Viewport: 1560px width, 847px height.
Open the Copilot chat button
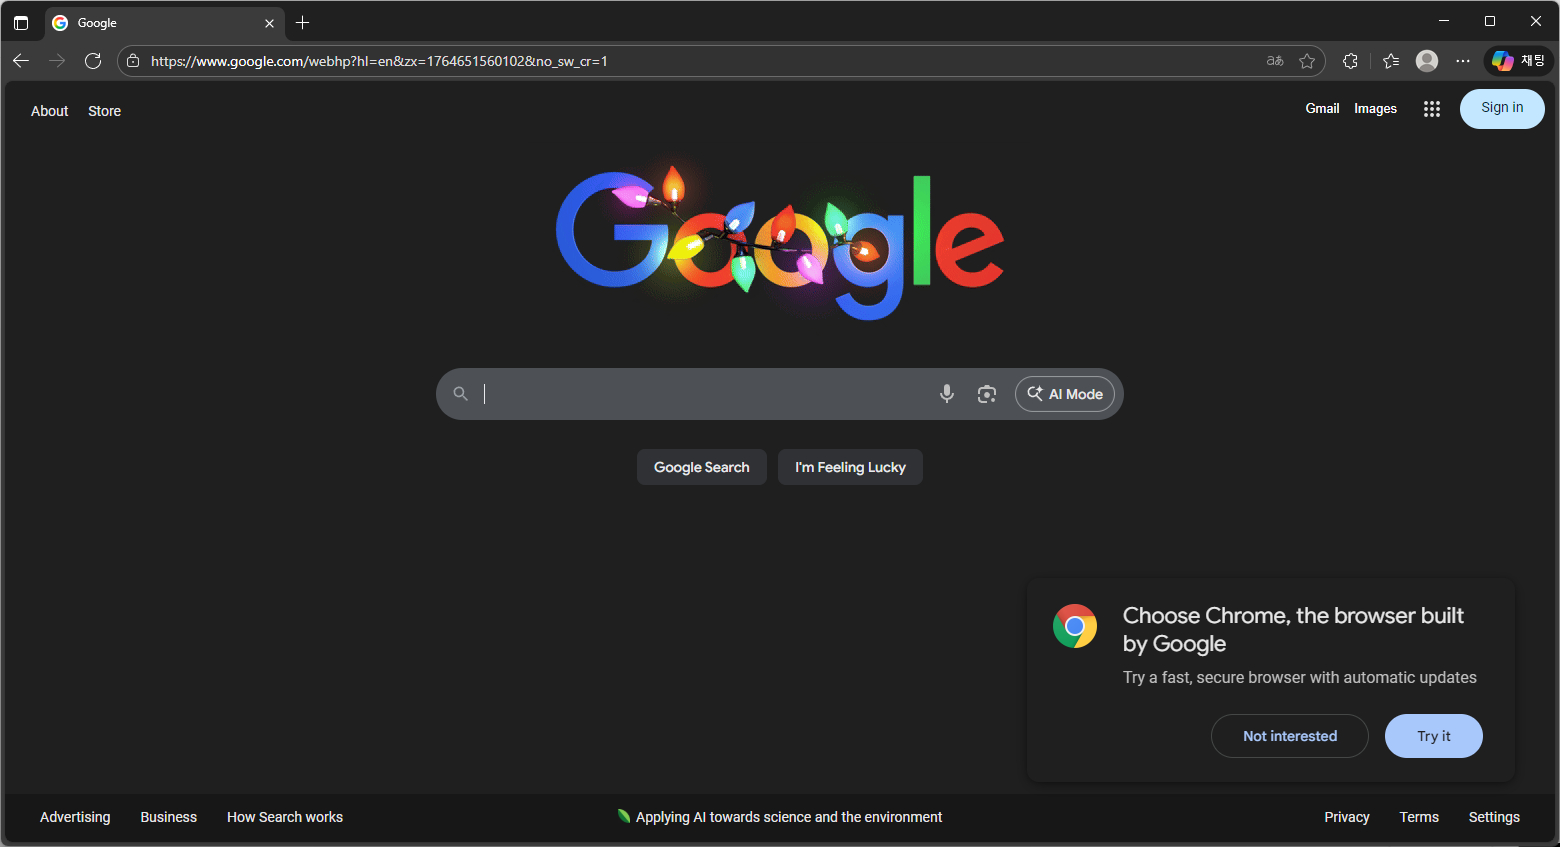tap(1518, 61)
